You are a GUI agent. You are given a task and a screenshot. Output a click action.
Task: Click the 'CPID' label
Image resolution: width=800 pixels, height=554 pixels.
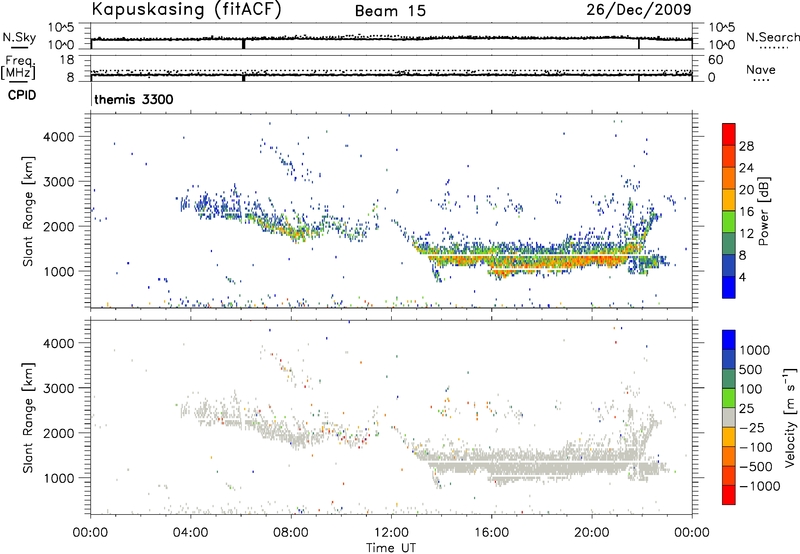point(22,95)
